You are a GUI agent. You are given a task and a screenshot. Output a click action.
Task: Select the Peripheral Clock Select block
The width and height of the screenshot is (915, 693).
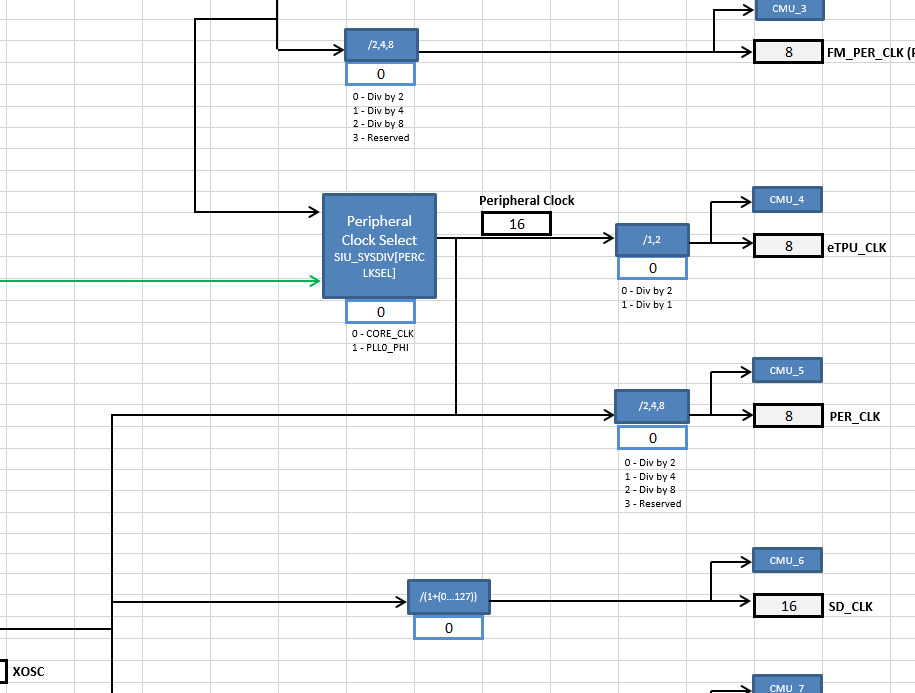(379, 245)
